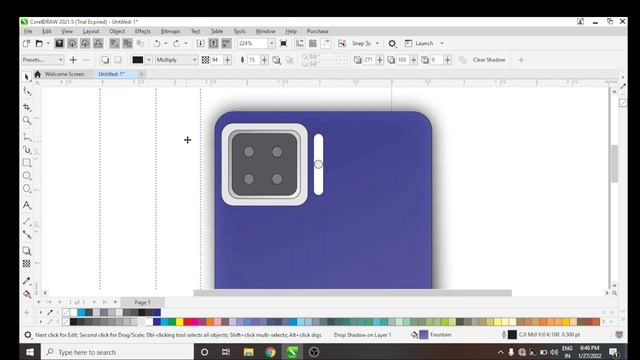Select the Page 1 tab
This screenshot has height=360, width=640.
click(142, 302)
